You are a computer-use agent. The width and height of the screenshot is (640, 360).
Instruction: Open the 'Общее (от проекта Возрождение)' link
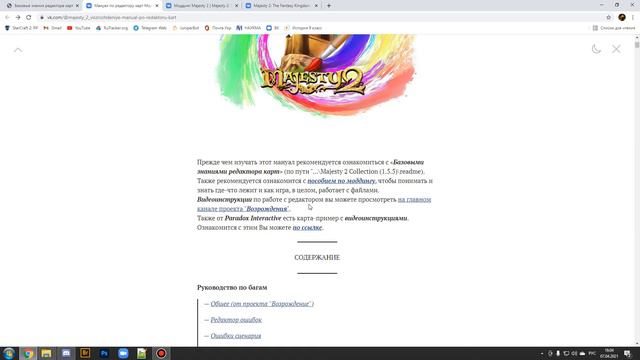(x=262, y=304)
